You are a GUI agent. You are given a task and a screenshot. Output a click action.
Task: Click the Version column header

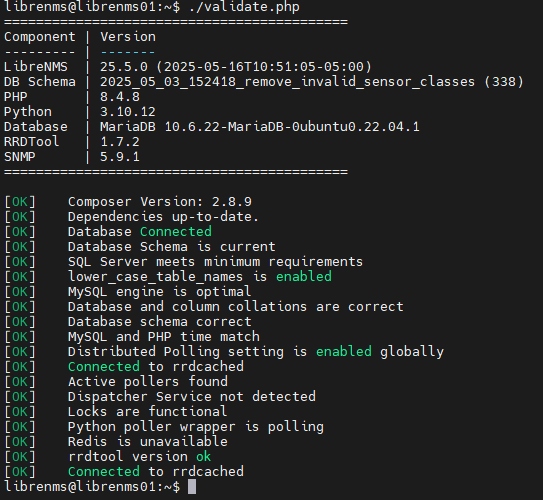point(128,37)
